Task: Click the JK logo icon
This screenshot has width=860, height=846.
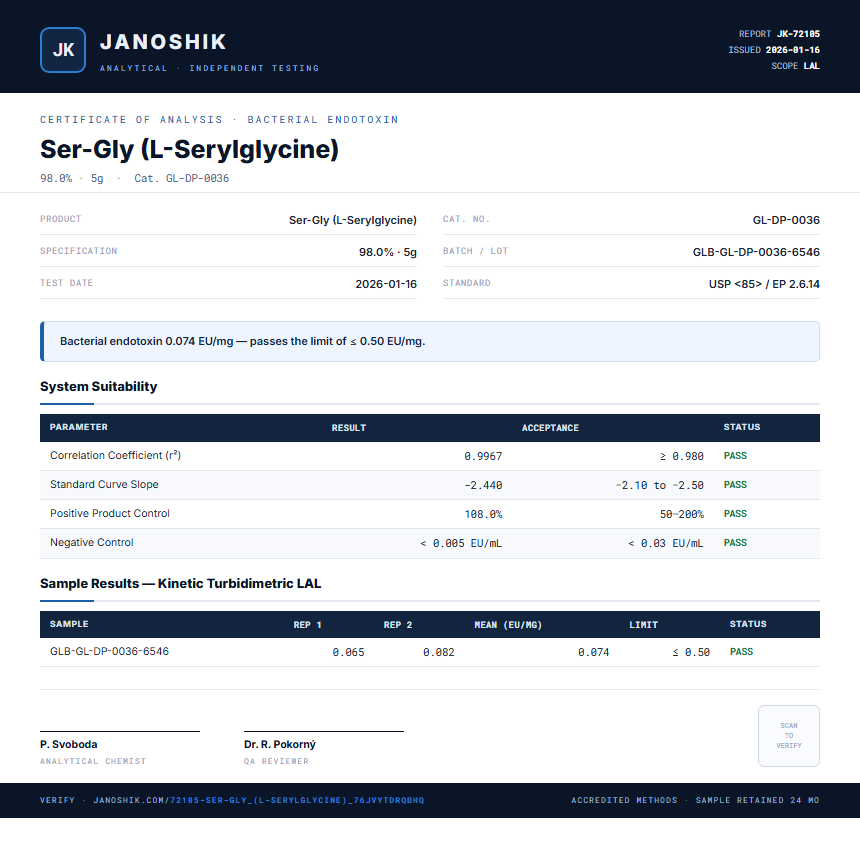Action: 63,50
